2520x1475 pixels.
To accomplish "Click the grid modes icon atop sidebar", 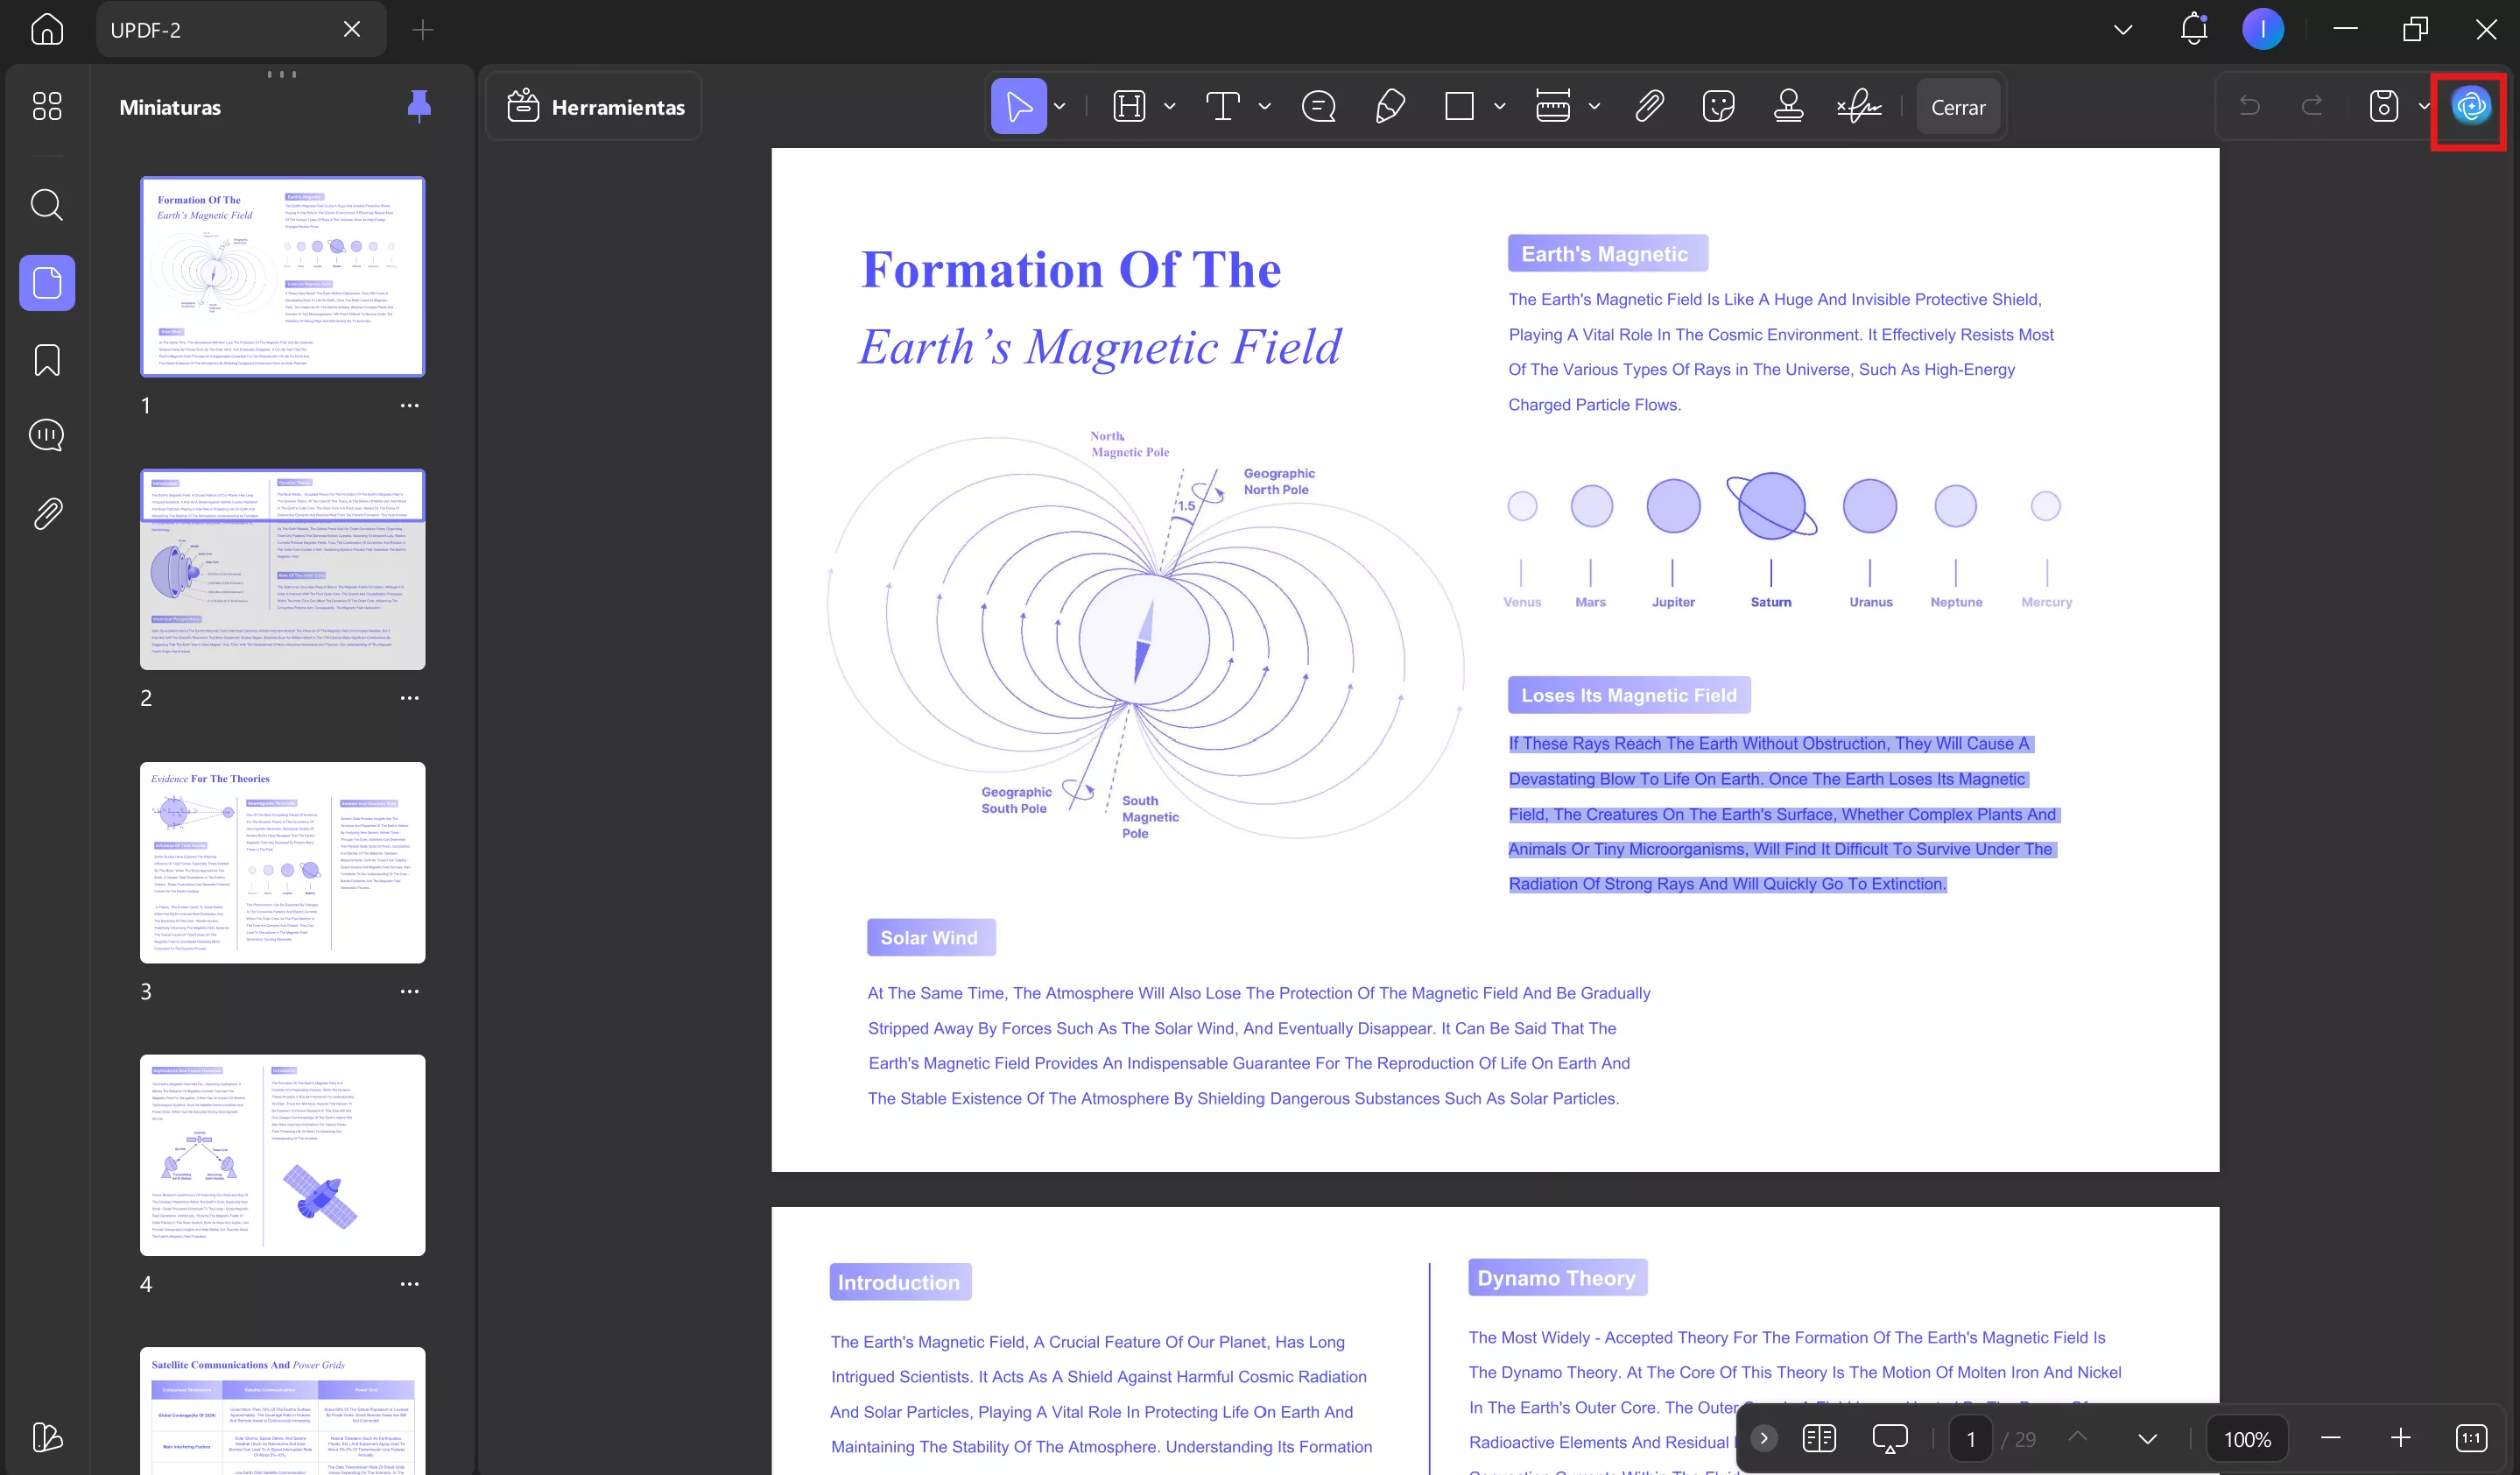I will (47, 106).
